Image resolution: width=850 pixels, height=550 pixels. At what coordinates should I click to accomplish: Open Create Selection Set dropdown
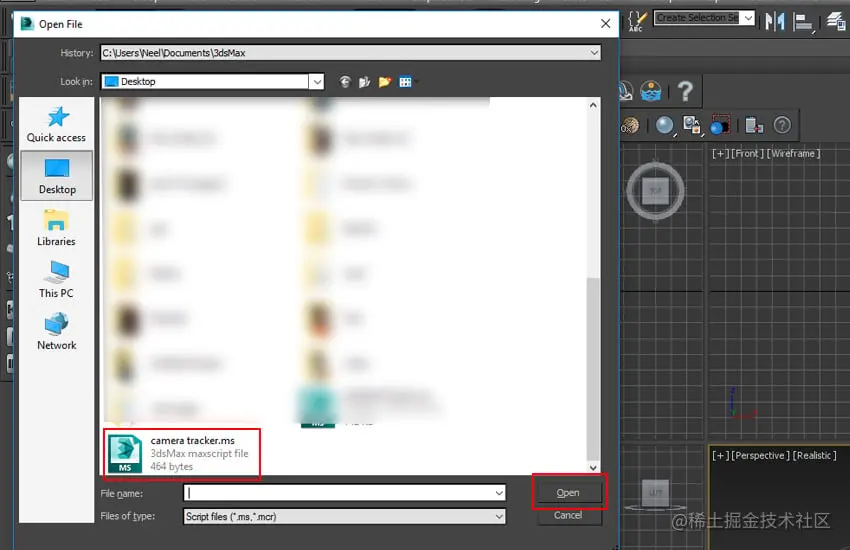coord(704,18)
